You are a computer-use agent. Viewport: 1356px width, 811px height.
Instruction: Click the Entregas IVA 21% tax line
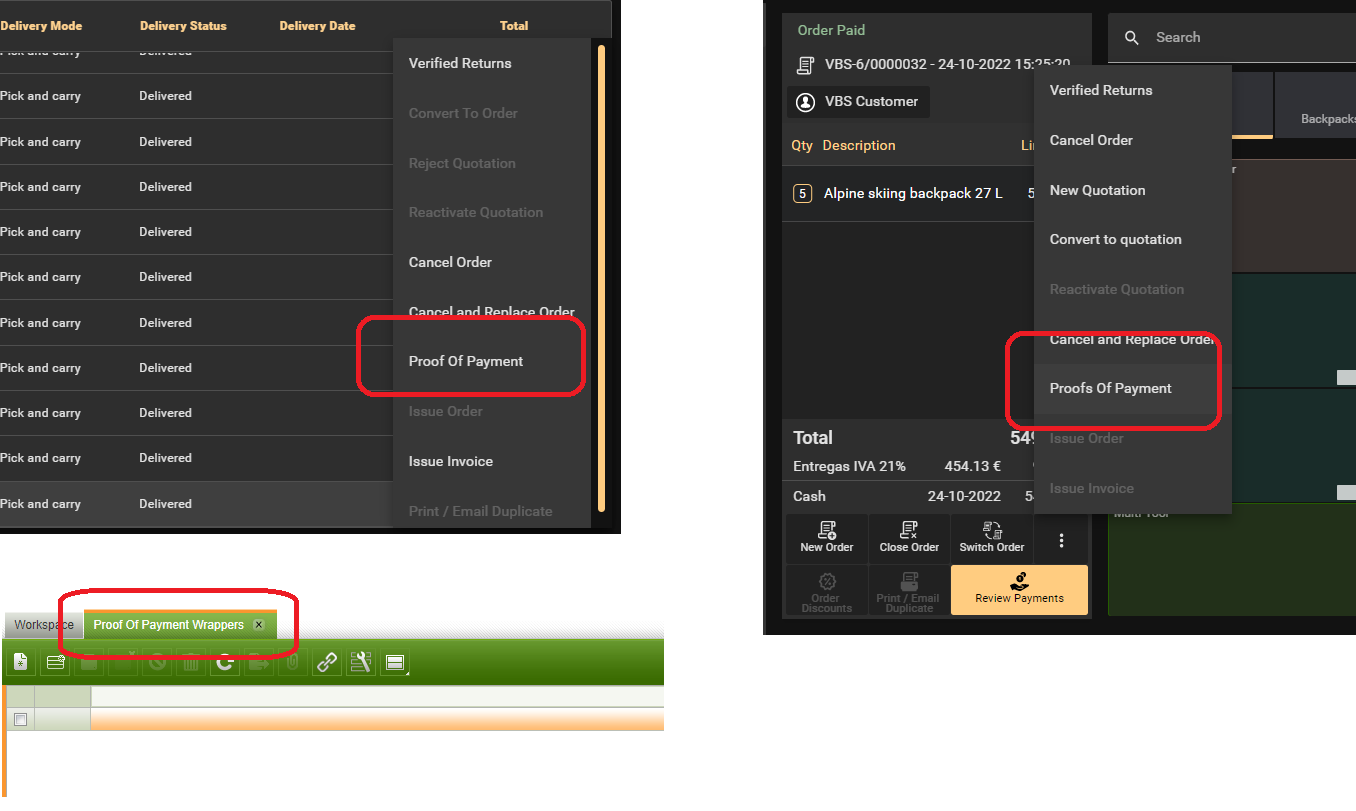[910, 466]
